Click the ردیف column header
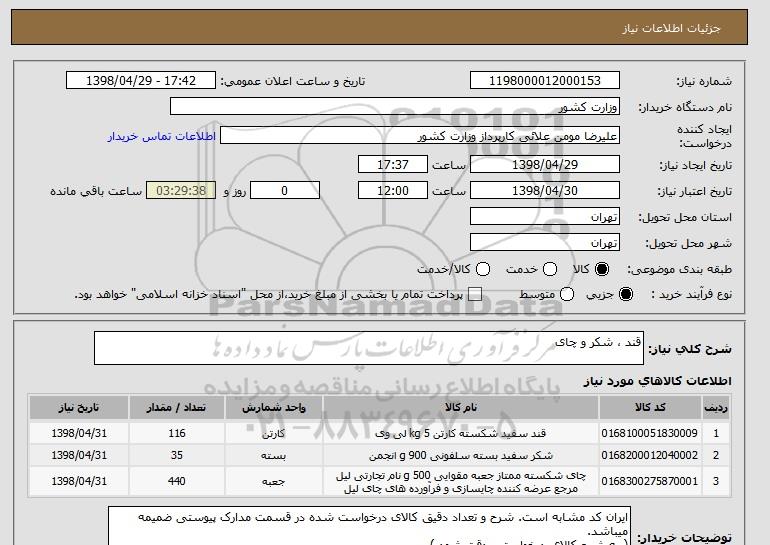 [x=716, y=408]
